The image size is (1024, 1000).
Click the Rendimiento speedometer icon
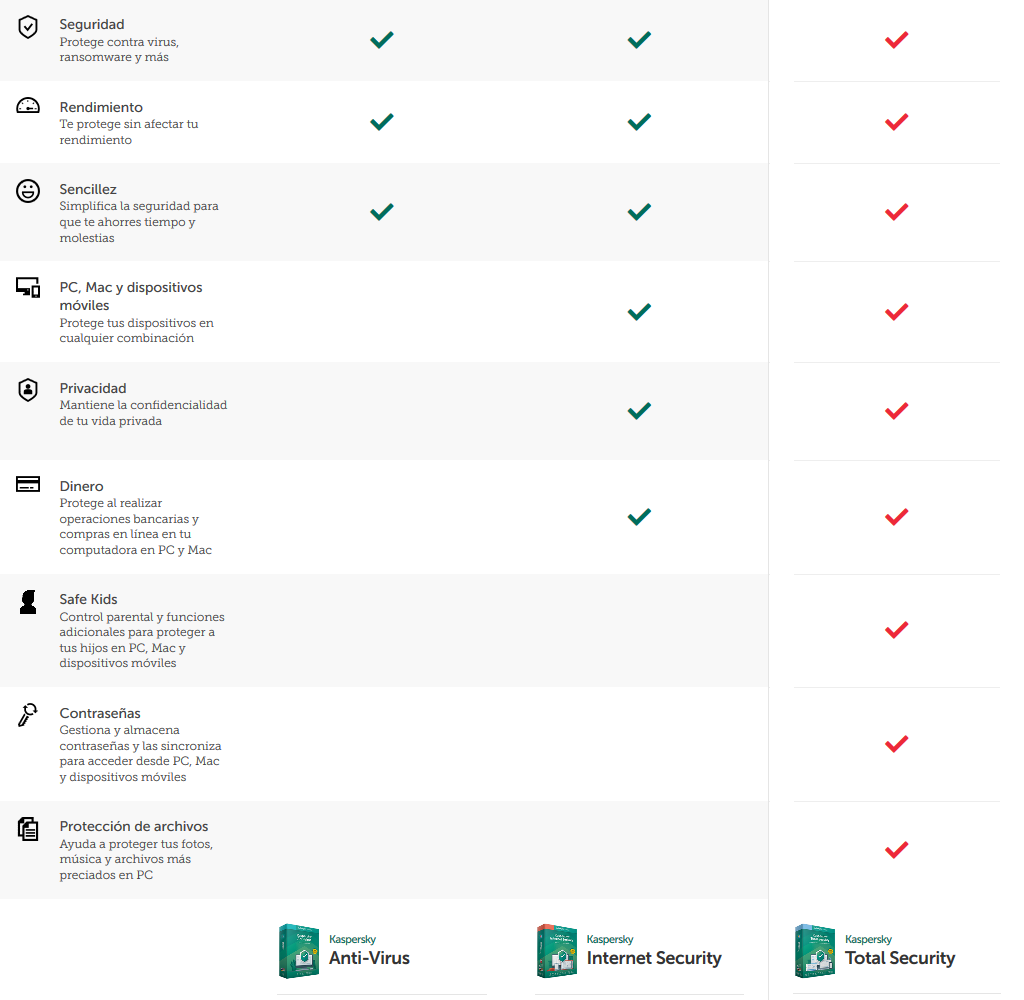tap(28, 106)
